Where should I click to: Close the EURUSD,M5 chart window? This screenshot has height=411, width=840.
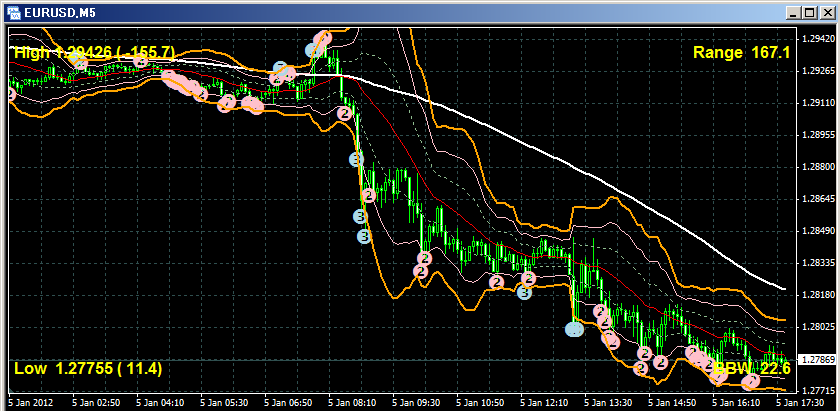(826, 12)
